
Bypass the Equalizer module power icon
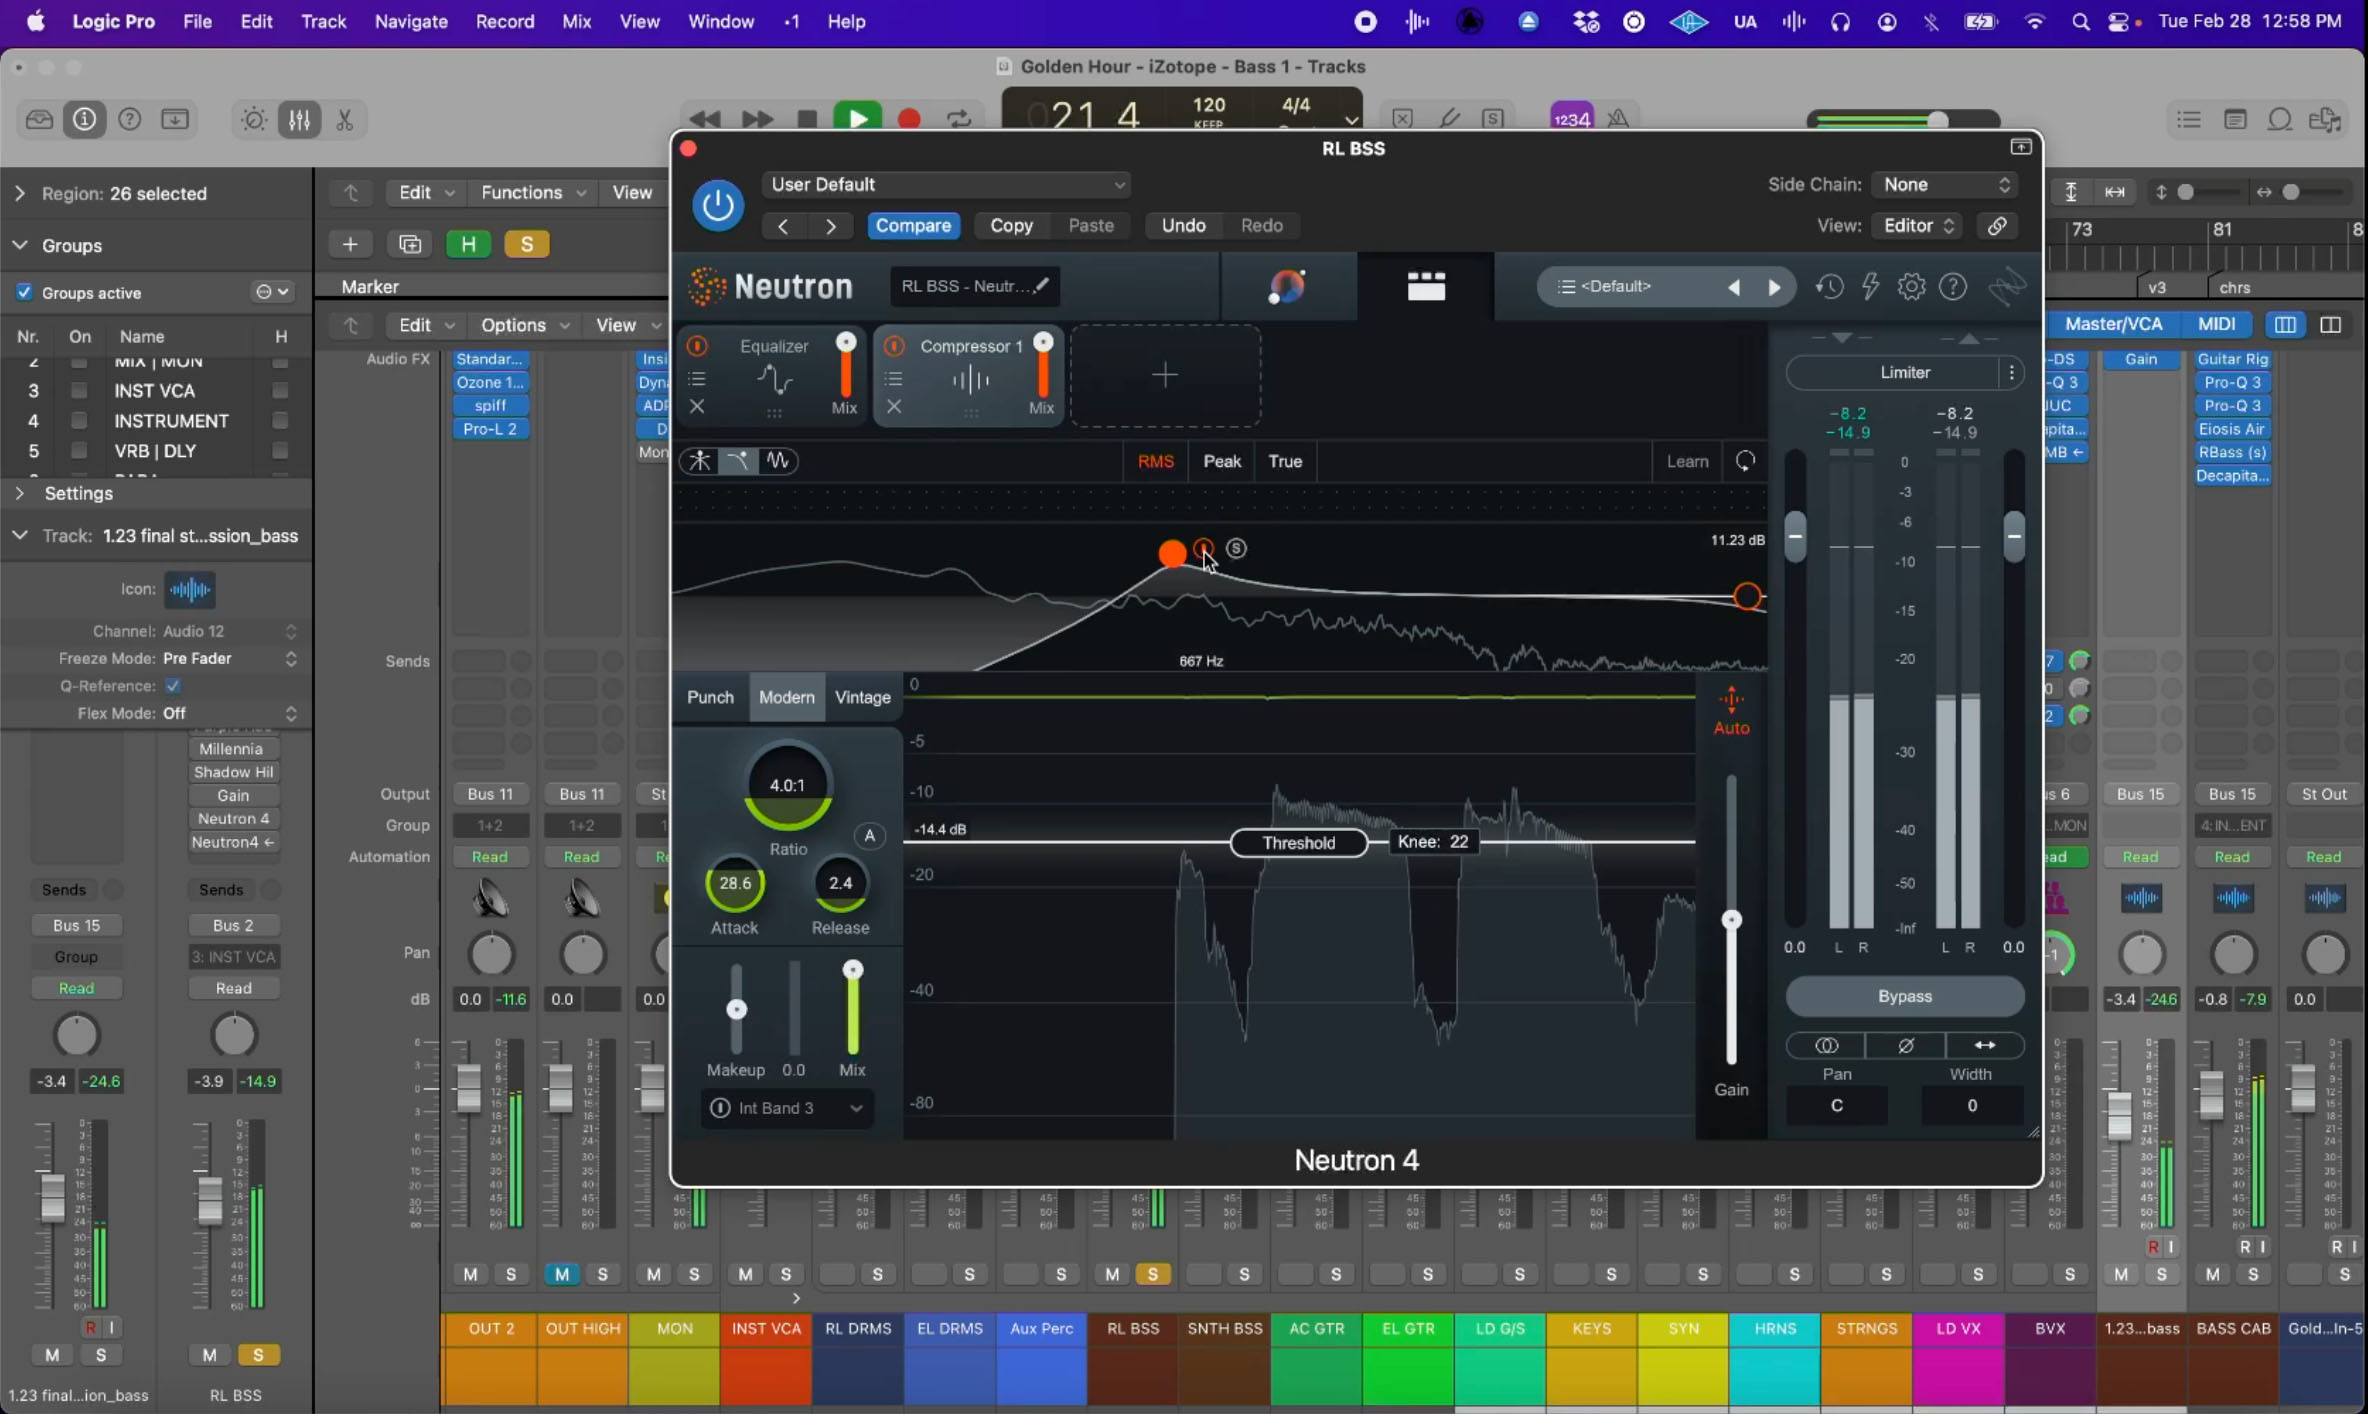click(697, 346)
